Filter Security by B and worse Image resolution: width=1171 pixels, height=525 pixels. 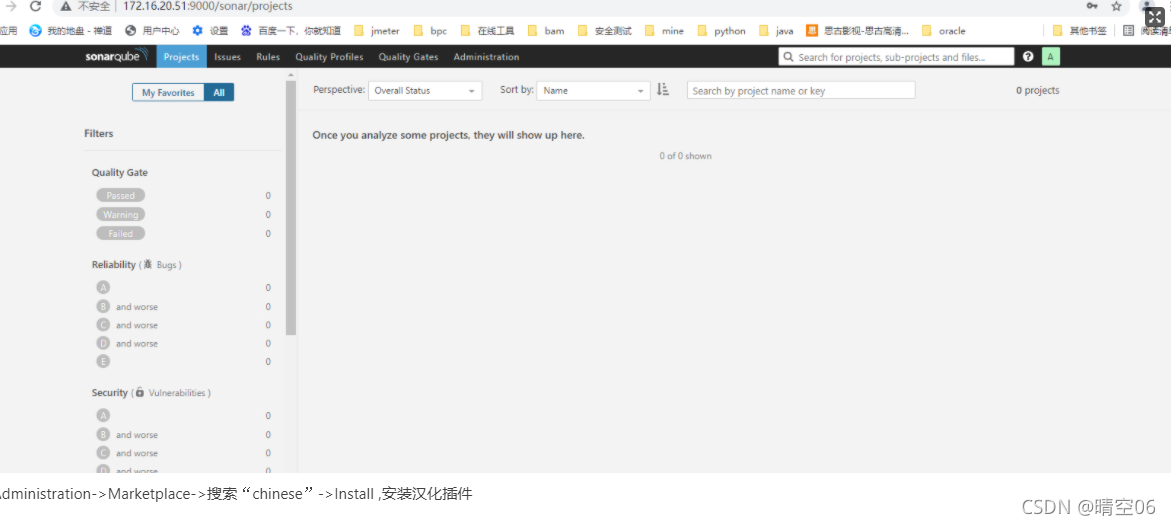point(127,435)
